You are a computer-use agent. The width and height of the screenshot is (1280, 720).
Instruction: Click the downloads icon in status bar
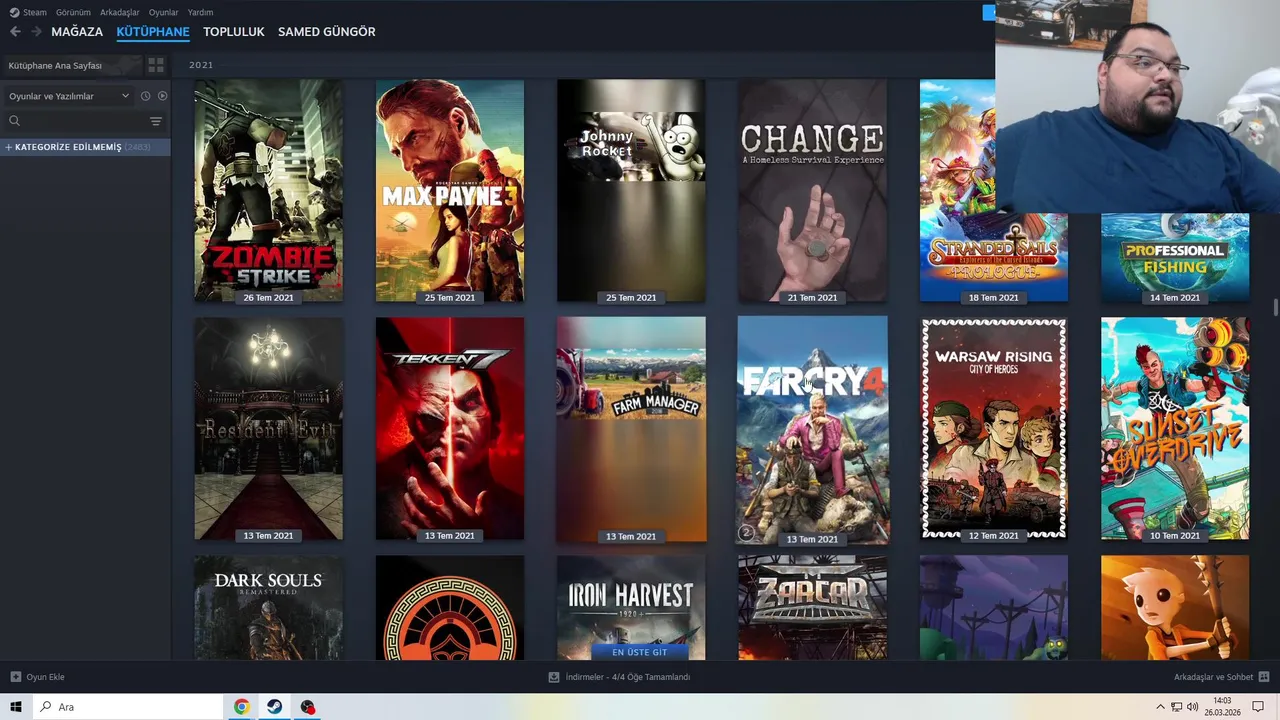click(554, 677)
